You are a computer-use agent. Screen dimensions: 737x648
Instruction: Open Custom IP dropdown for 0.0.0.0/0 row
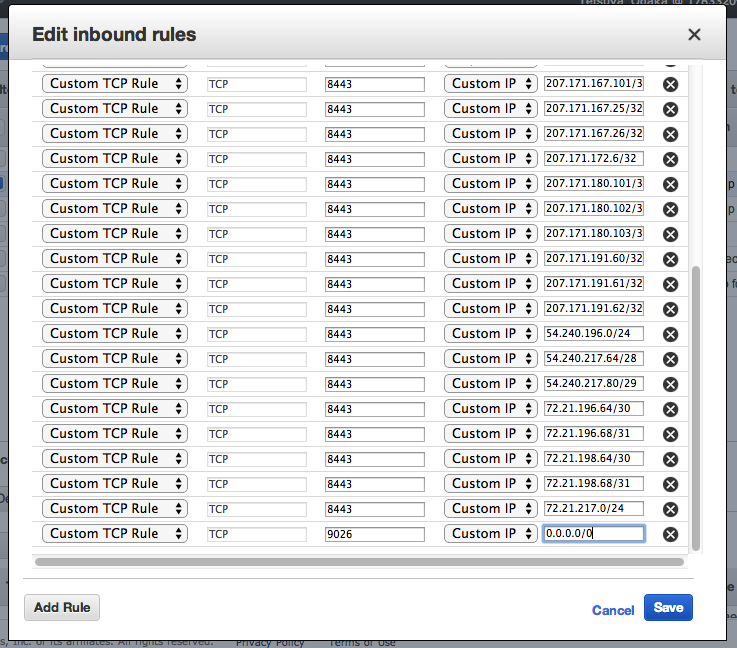coord(491,533)
